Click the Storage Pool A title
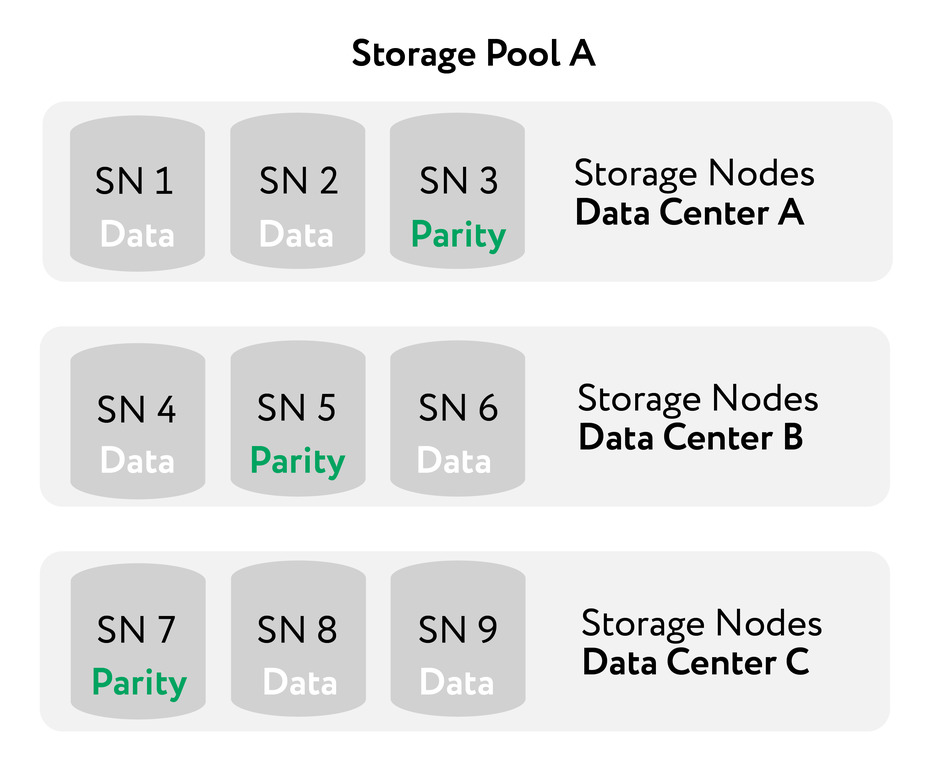Screen dimensions: 927x768 click(x=473, y=54)
